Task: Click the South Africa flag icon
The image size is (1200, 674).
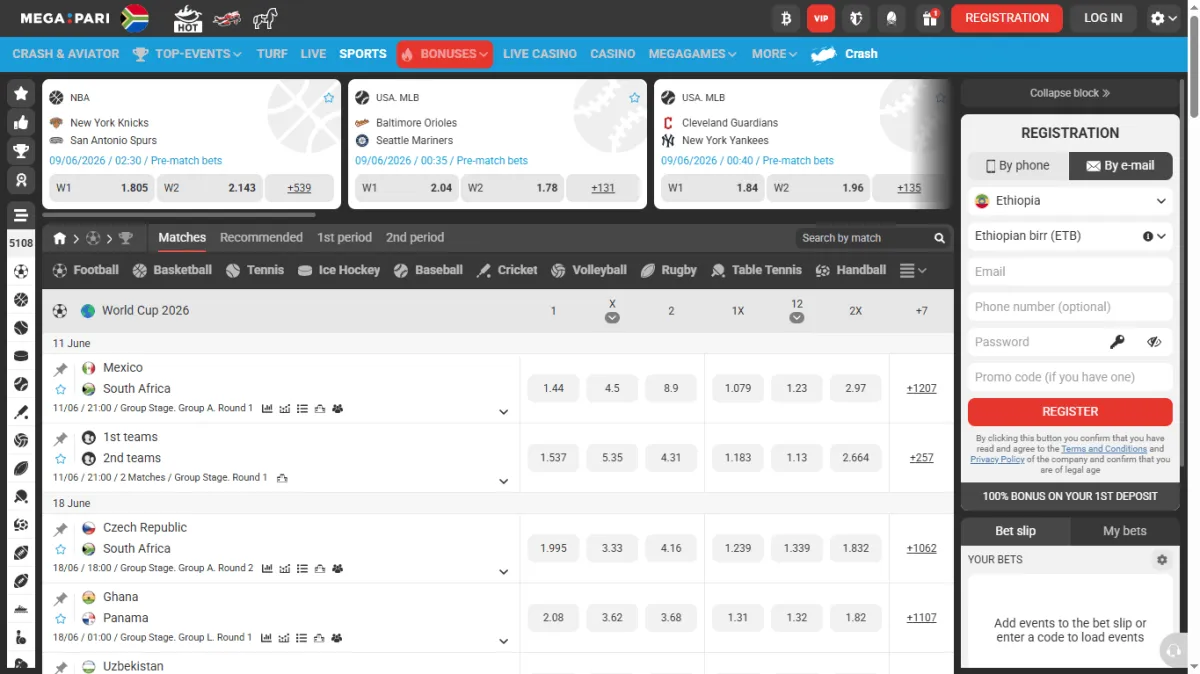Action: coord(135,18)
